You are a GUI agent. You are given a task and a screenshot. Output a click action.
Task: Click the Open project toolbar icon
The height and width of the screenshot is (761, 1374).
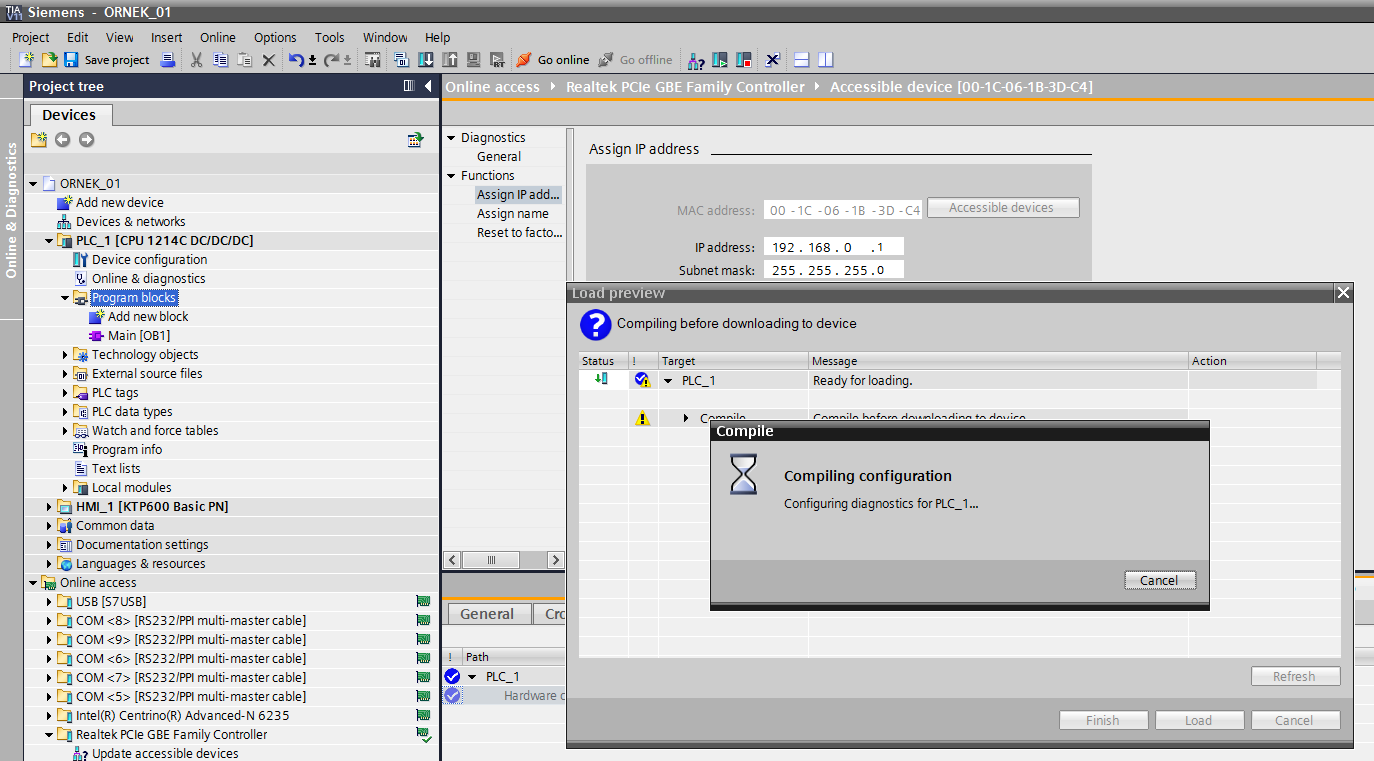(x=48, y=60)
